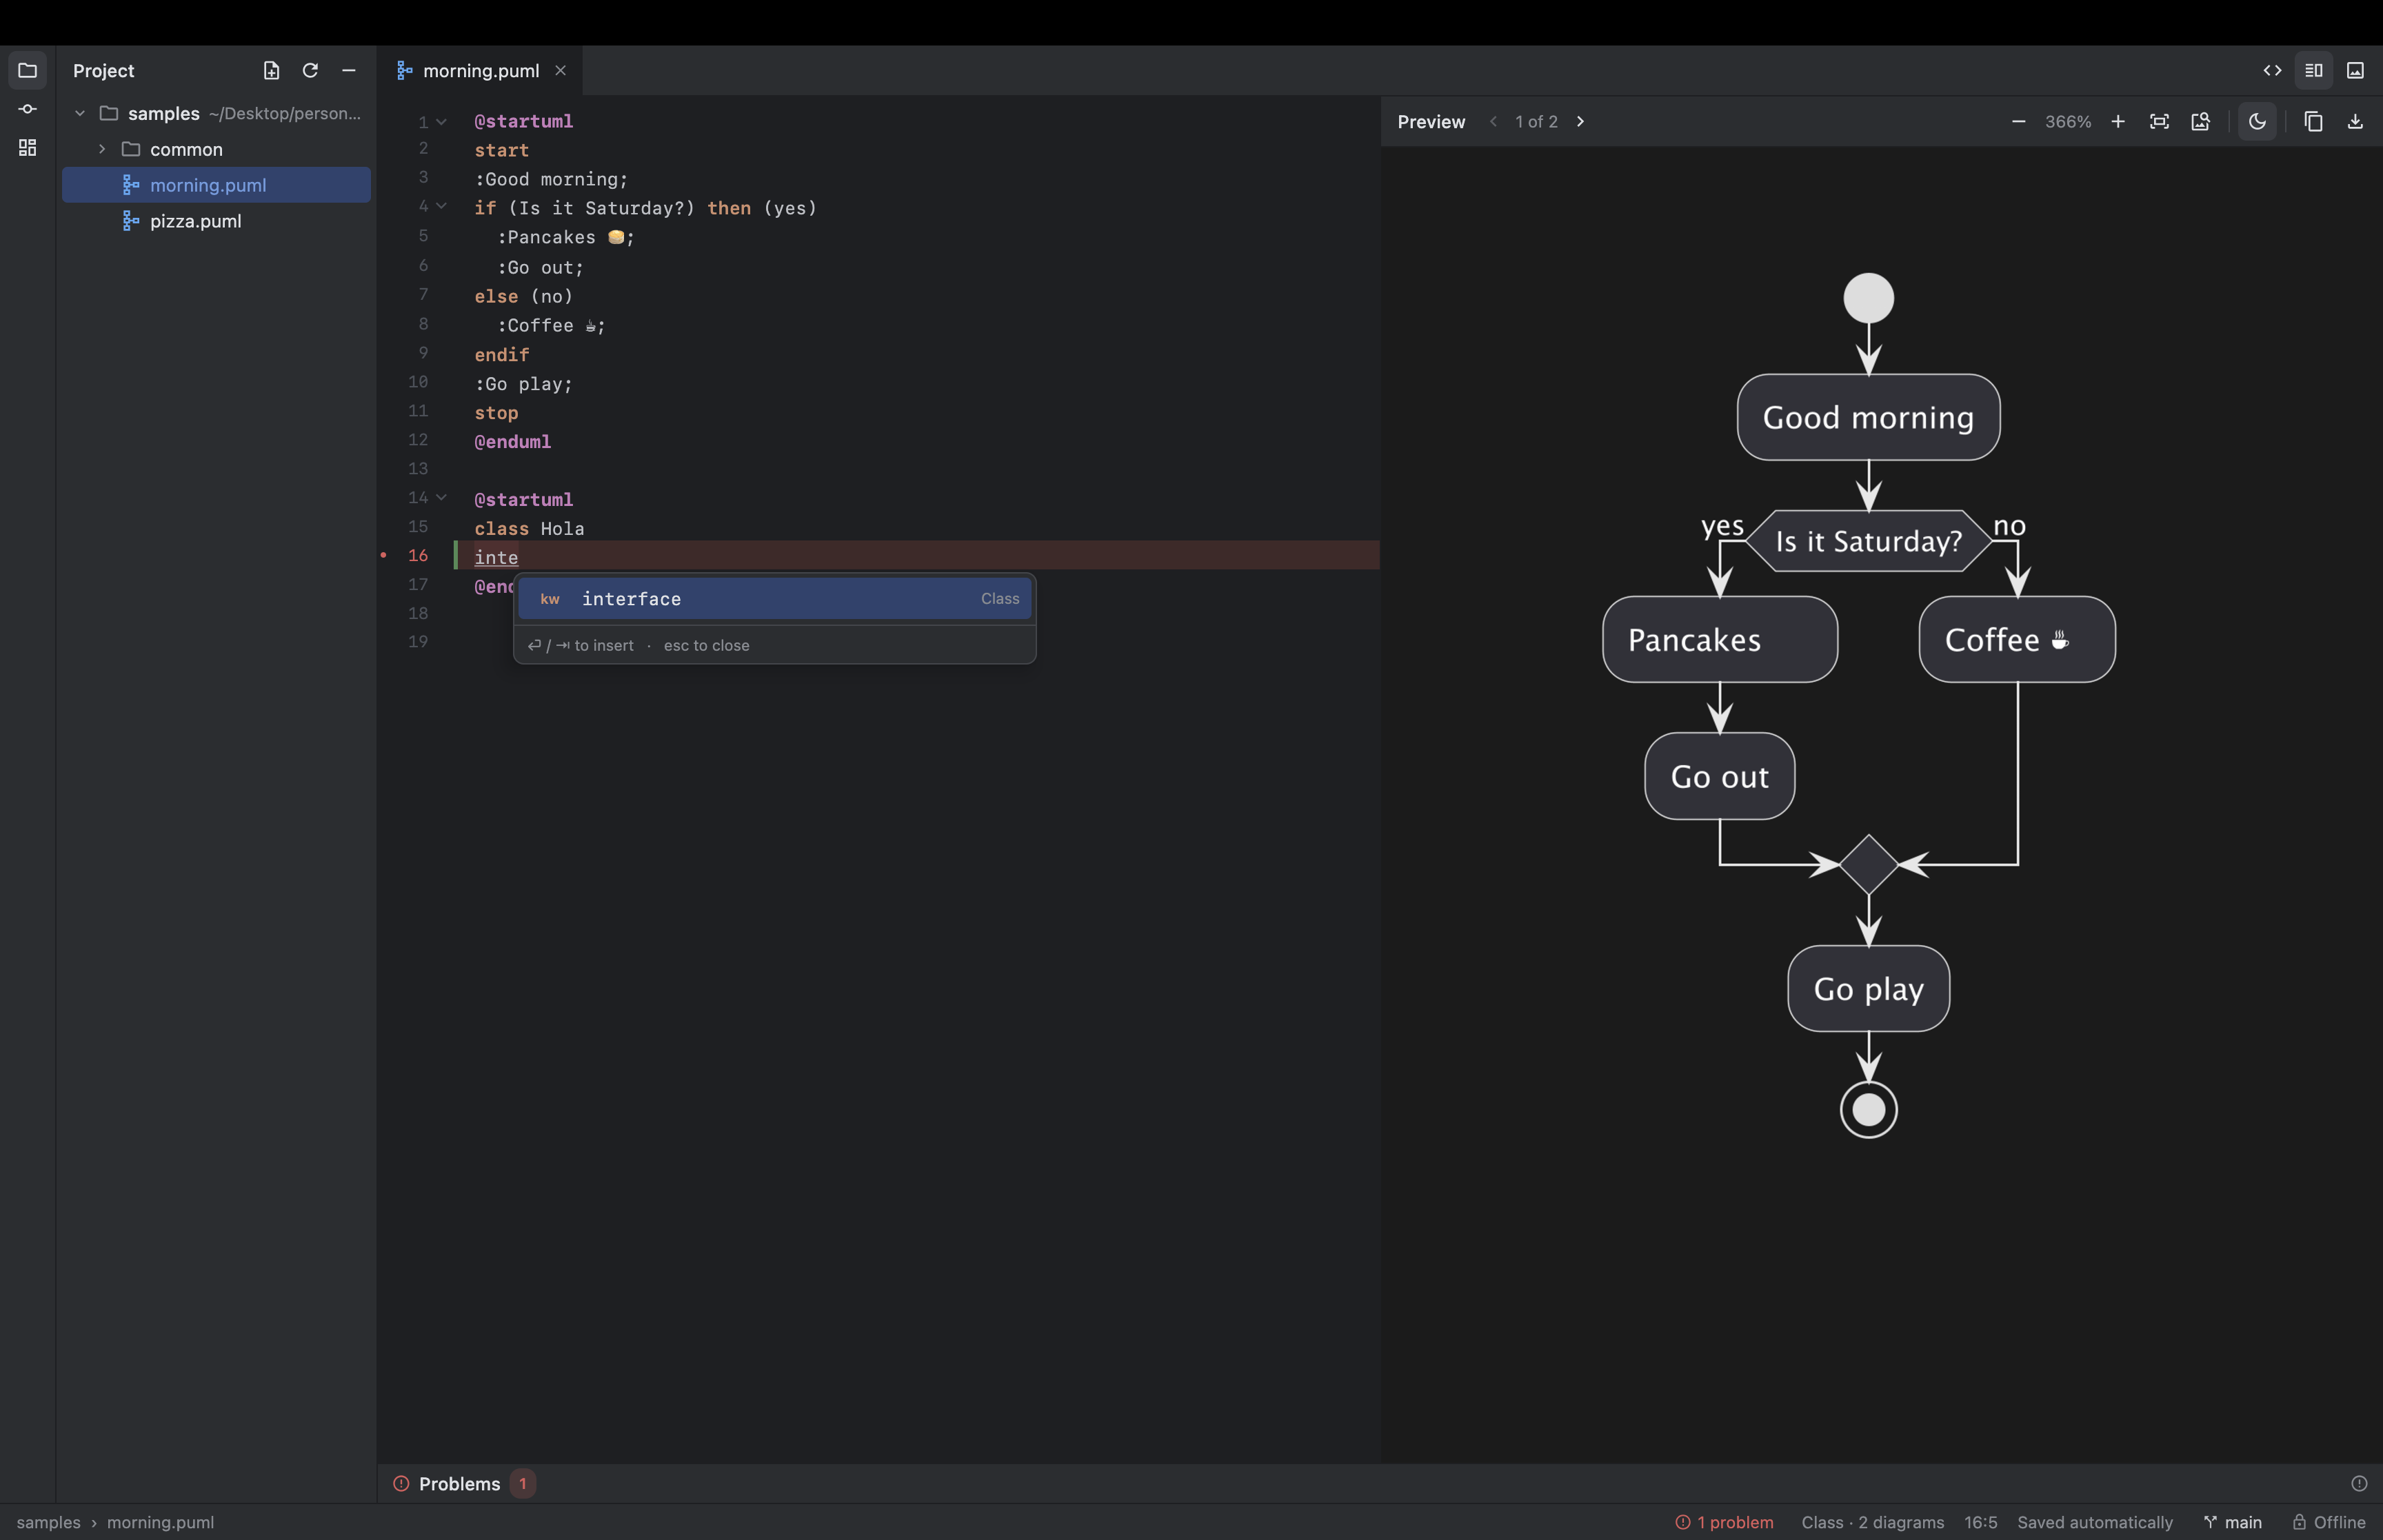
Task: Click the 366% zoom level value
Action: click(2067, 121)
